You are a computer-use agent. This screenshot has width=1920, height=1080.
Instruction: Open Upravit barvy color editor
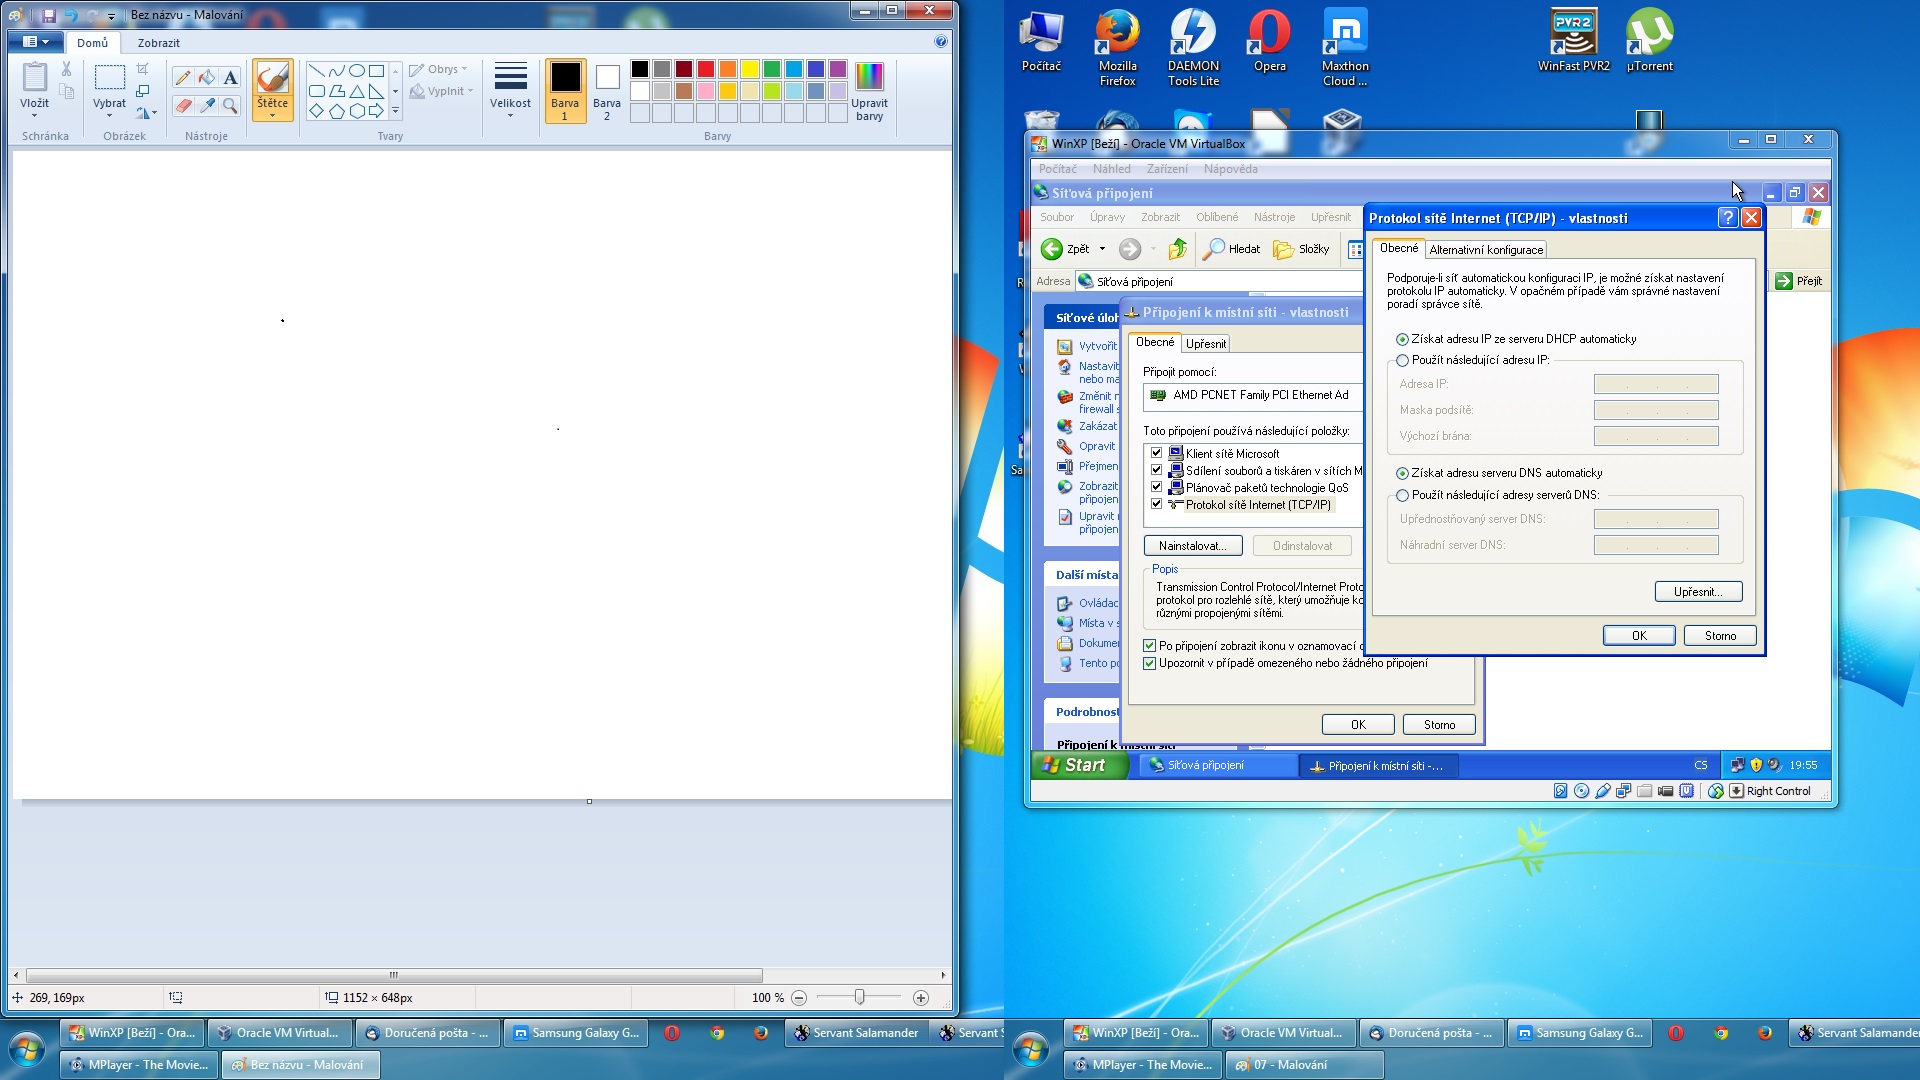coord(869,91)
